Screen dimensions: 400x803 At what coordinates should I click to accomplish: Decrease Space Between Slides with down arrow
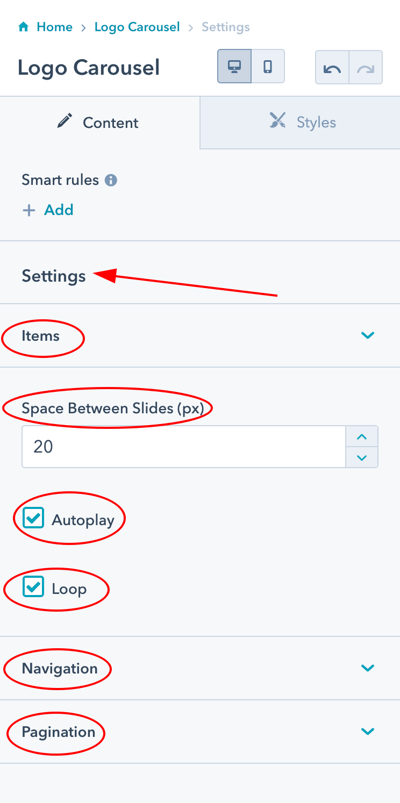pos(362,457)
